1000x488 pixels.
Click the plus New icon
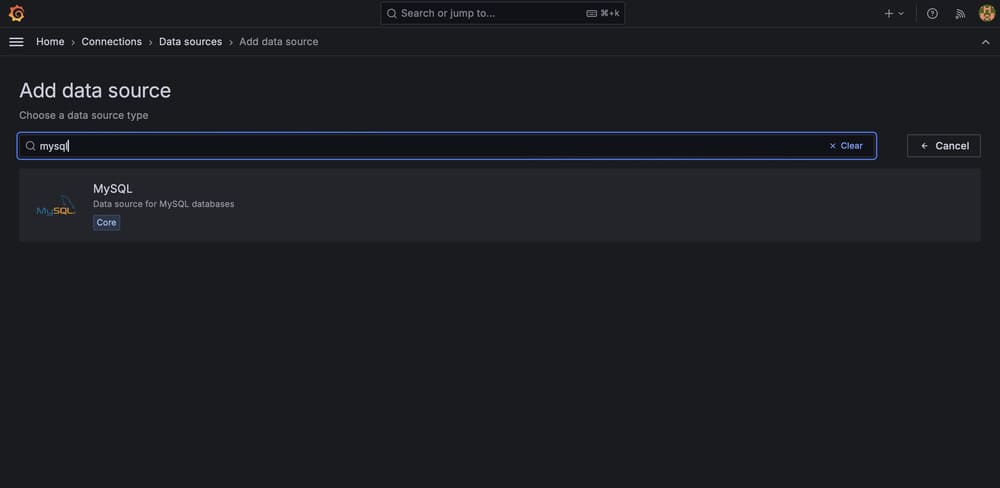click(x=888, y=13)
